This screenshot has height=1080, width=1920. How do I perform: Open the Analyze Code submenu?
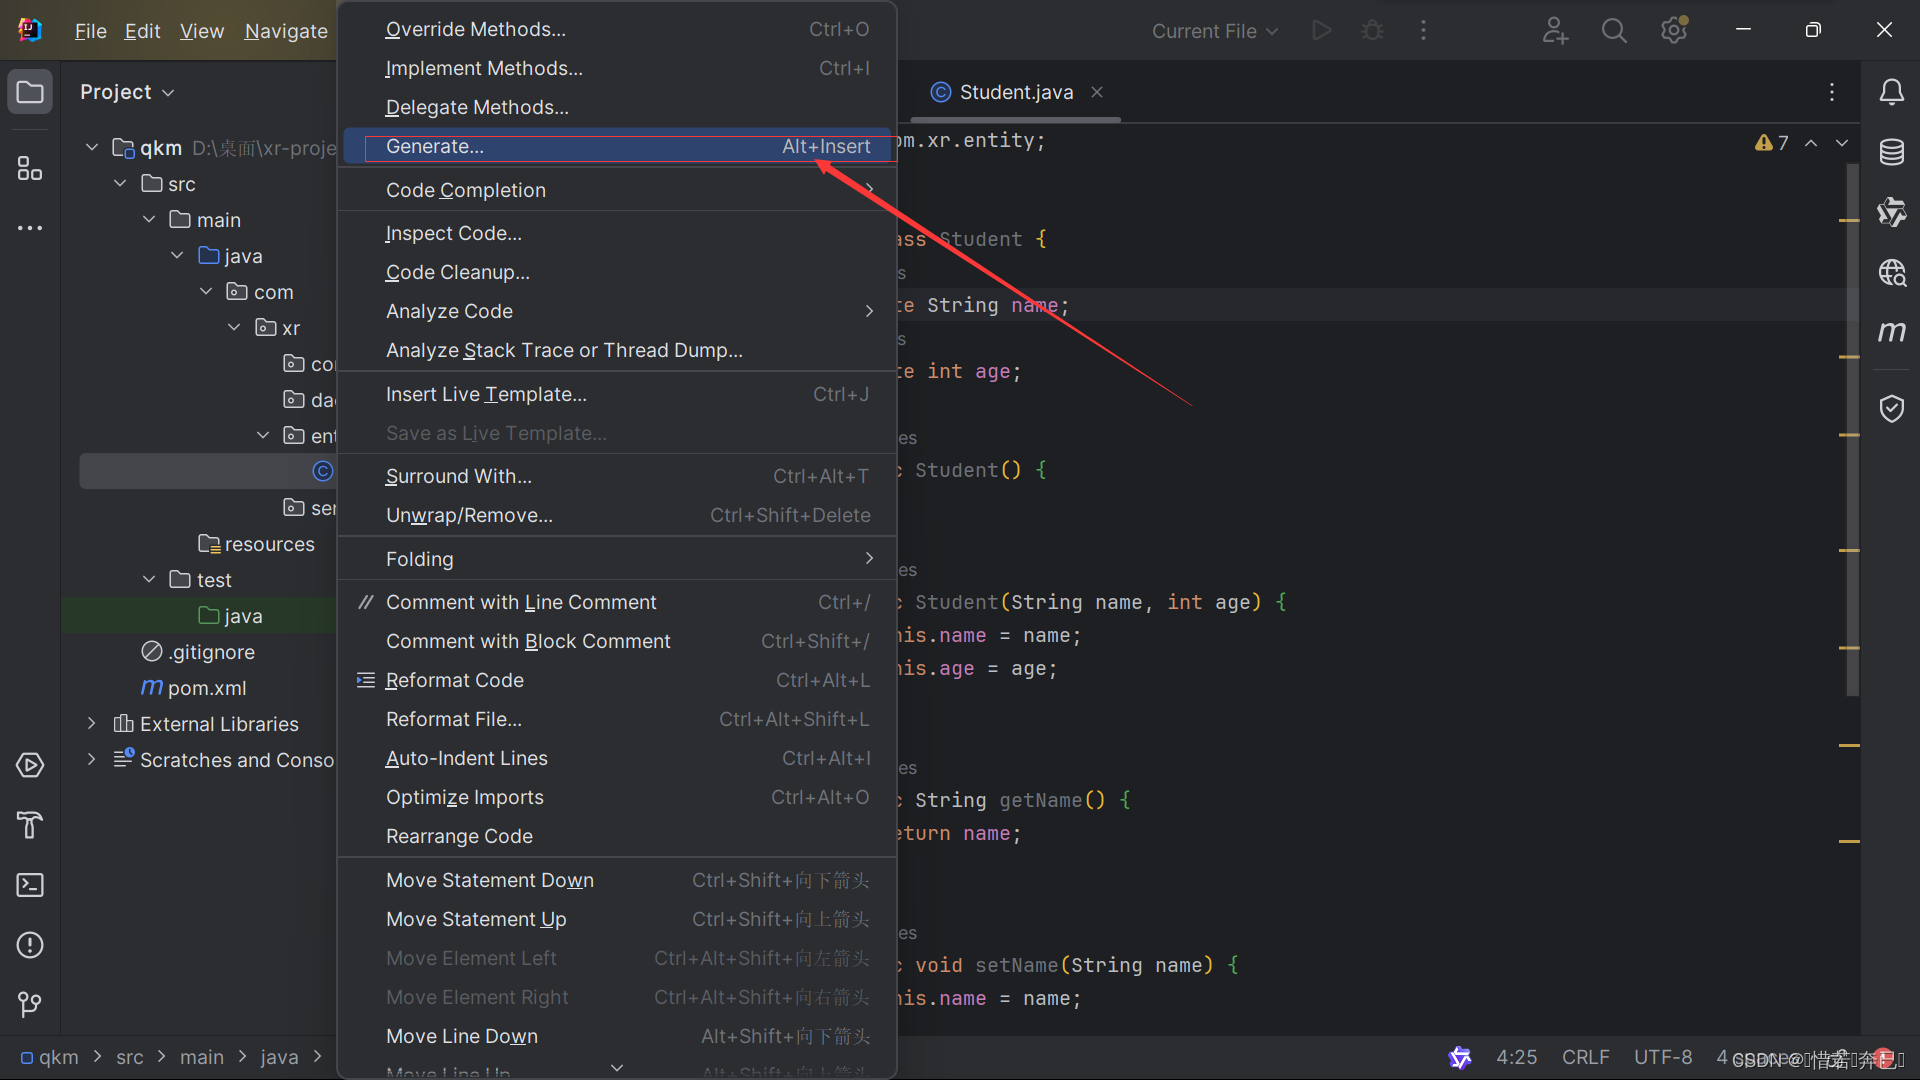[450, 310]
